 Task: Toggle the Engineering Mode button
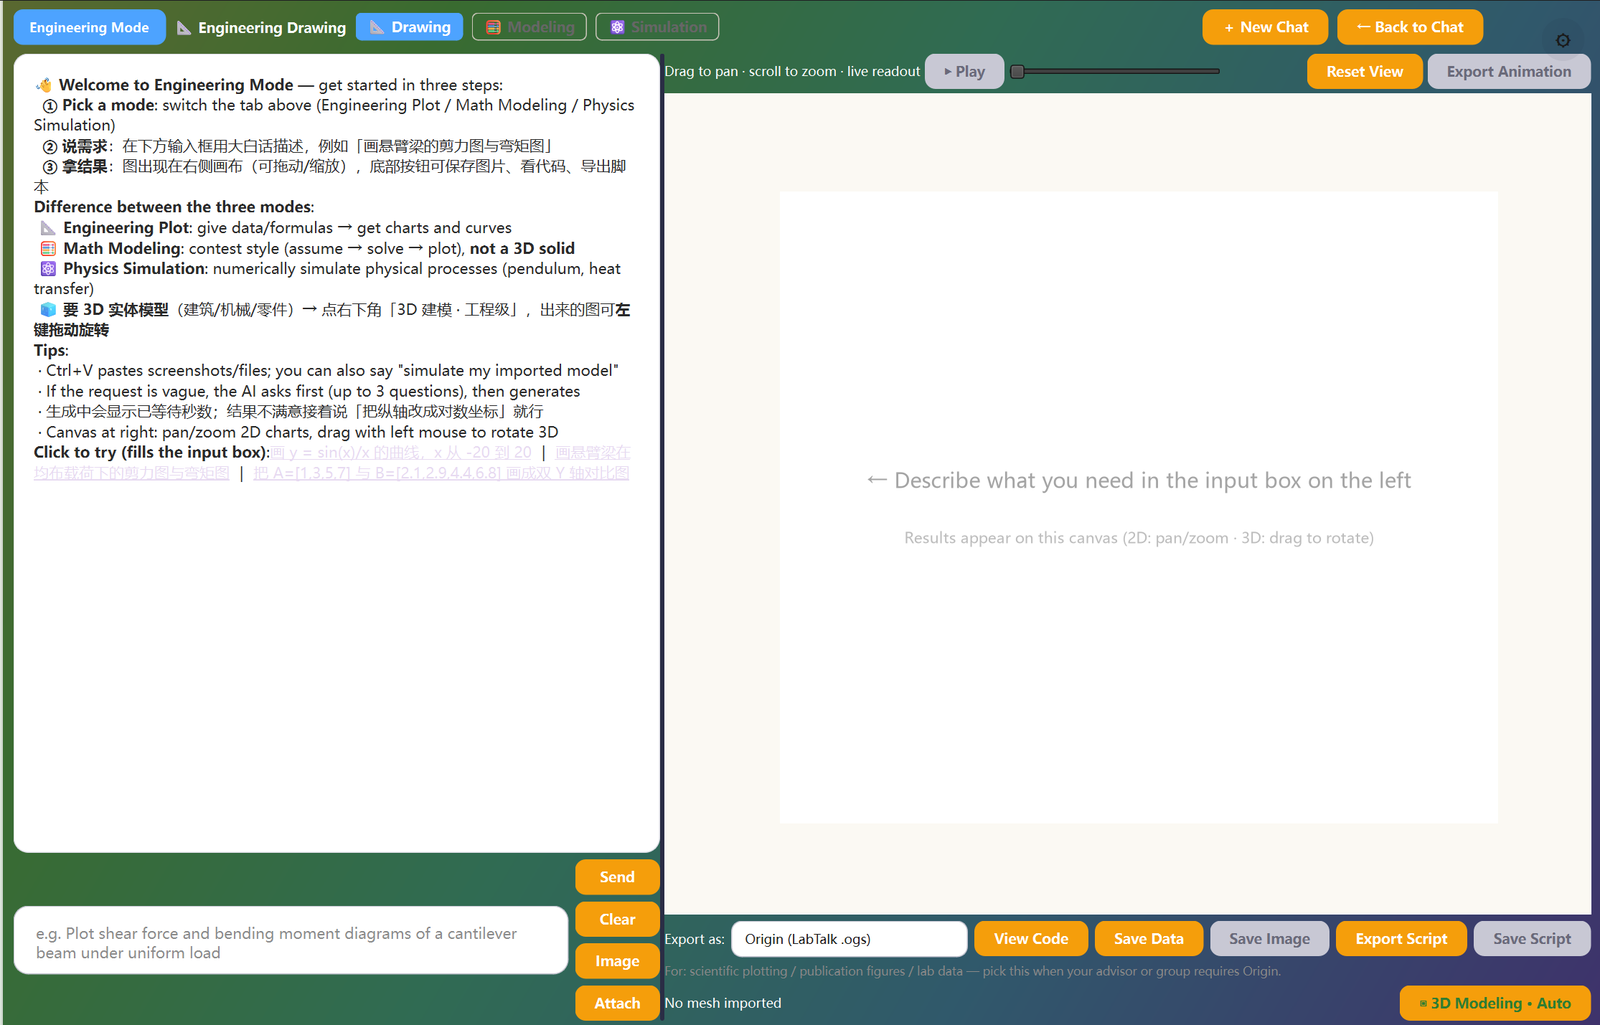(x=89, y=27)
